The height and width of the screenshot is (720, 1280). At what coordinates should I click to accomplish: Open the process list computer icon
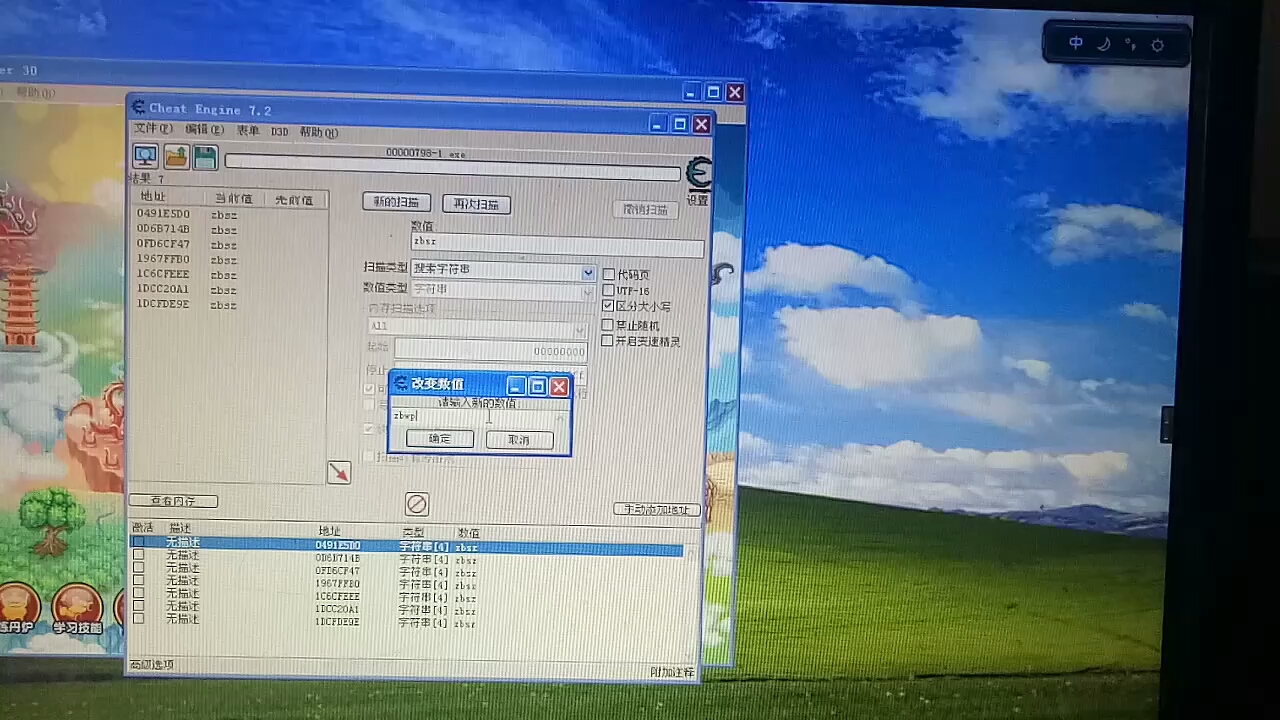(145, 156)
